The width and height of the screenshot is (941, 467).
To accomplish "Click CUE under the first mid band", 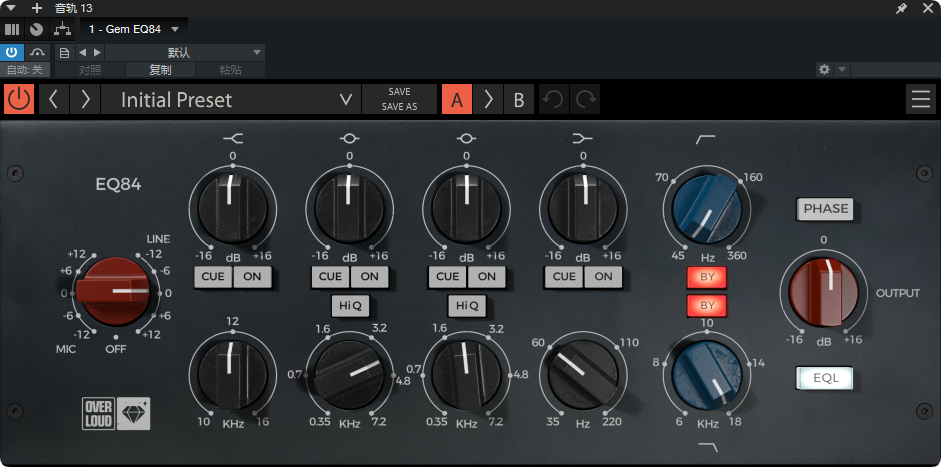I will point(330,277).
